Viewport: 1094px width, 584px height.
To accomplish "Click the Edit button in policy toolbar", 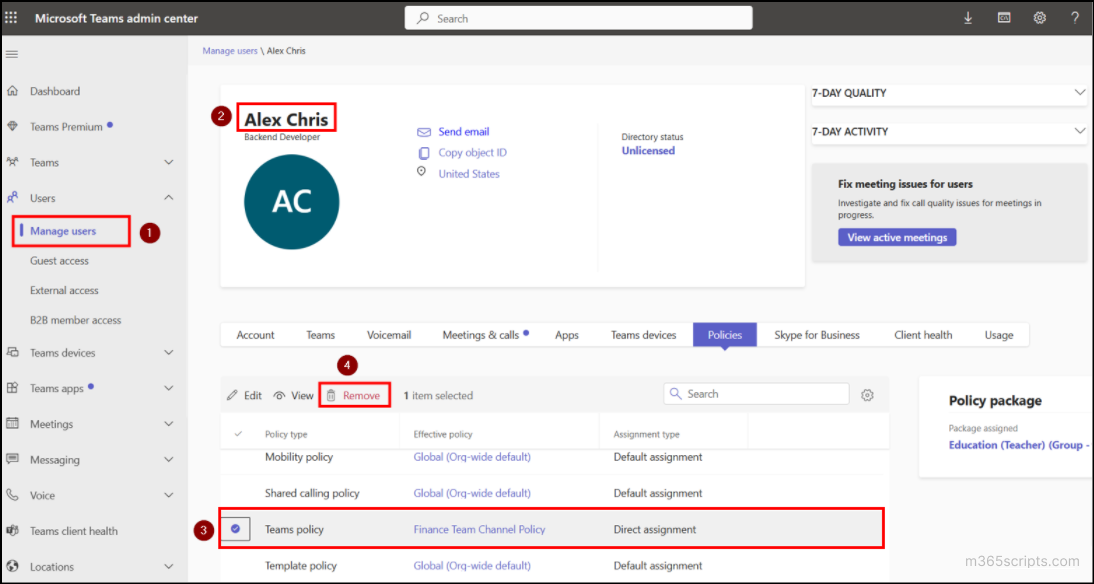I will (244, 396).
